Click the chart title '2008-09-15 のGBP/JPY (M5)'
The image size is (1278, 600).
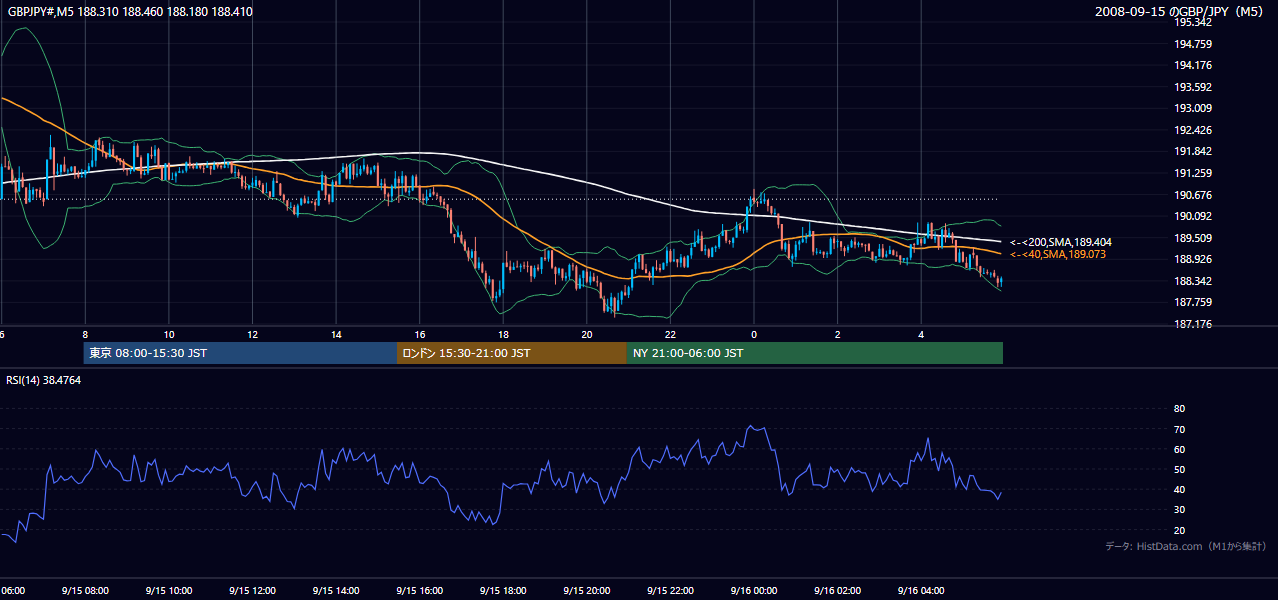coord(1180,12)
